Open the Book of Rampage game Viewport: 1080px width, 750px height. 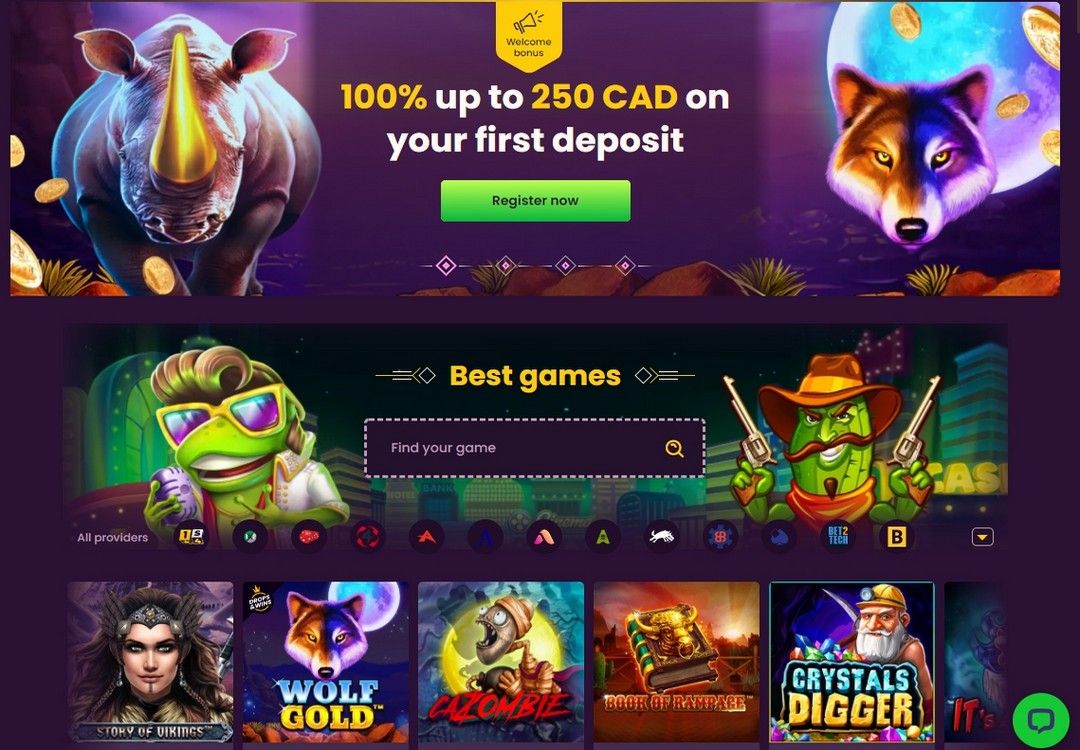tap(676, 662)
